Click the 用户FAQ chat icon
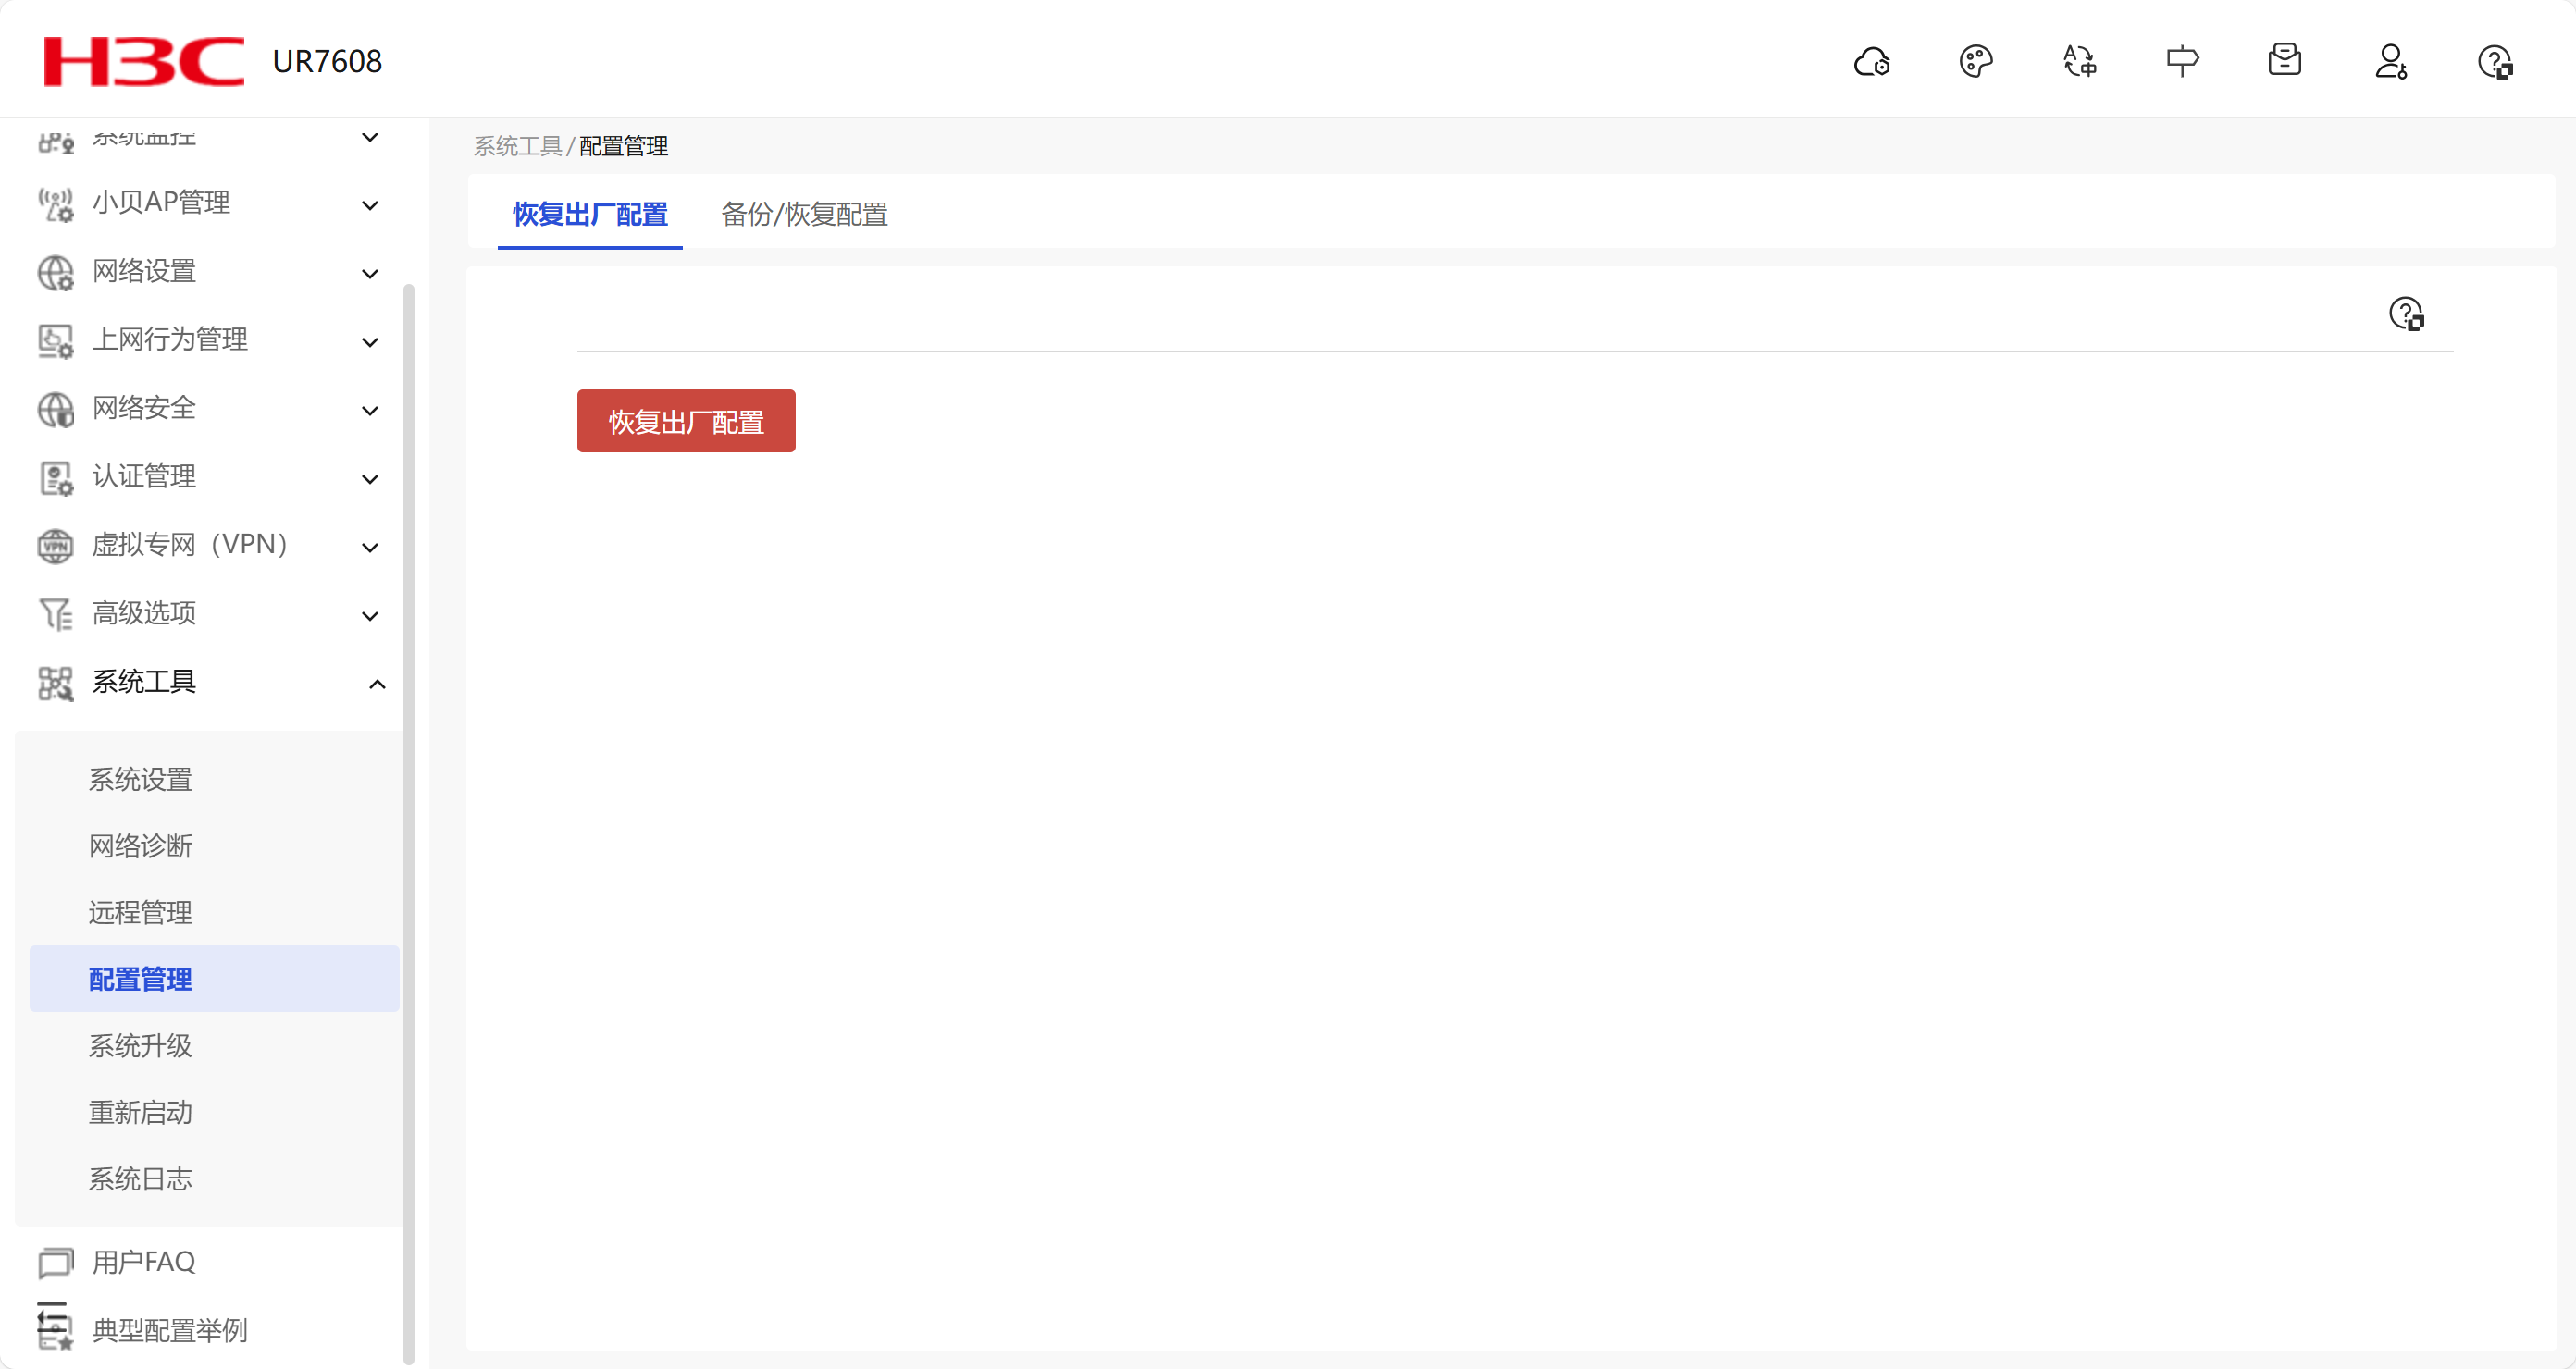Viewport: 2576px width, 1369px height. tap(55, 1263)
